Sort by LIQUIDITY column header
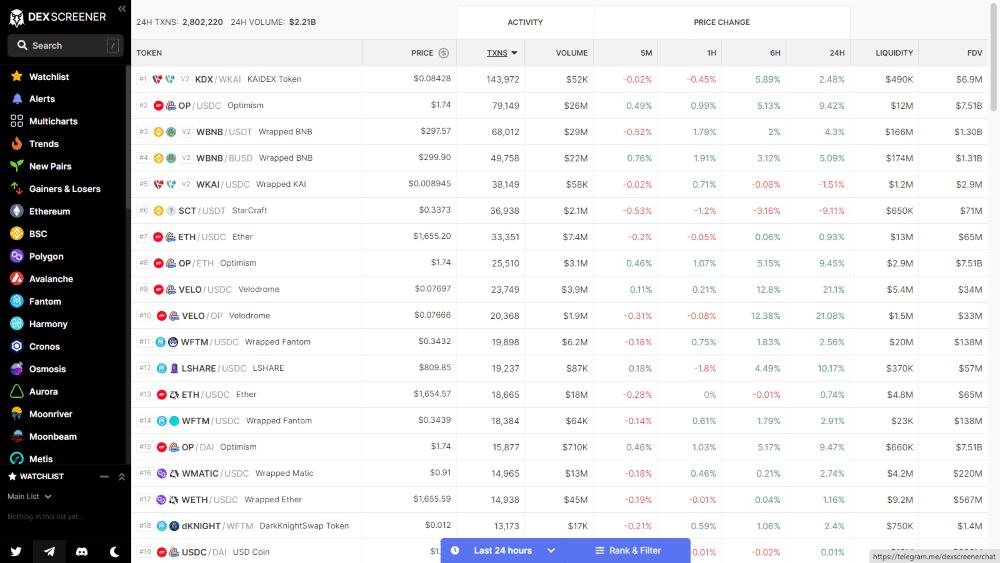The height and width of the screenshot is (563, 1000). [894, 53]
